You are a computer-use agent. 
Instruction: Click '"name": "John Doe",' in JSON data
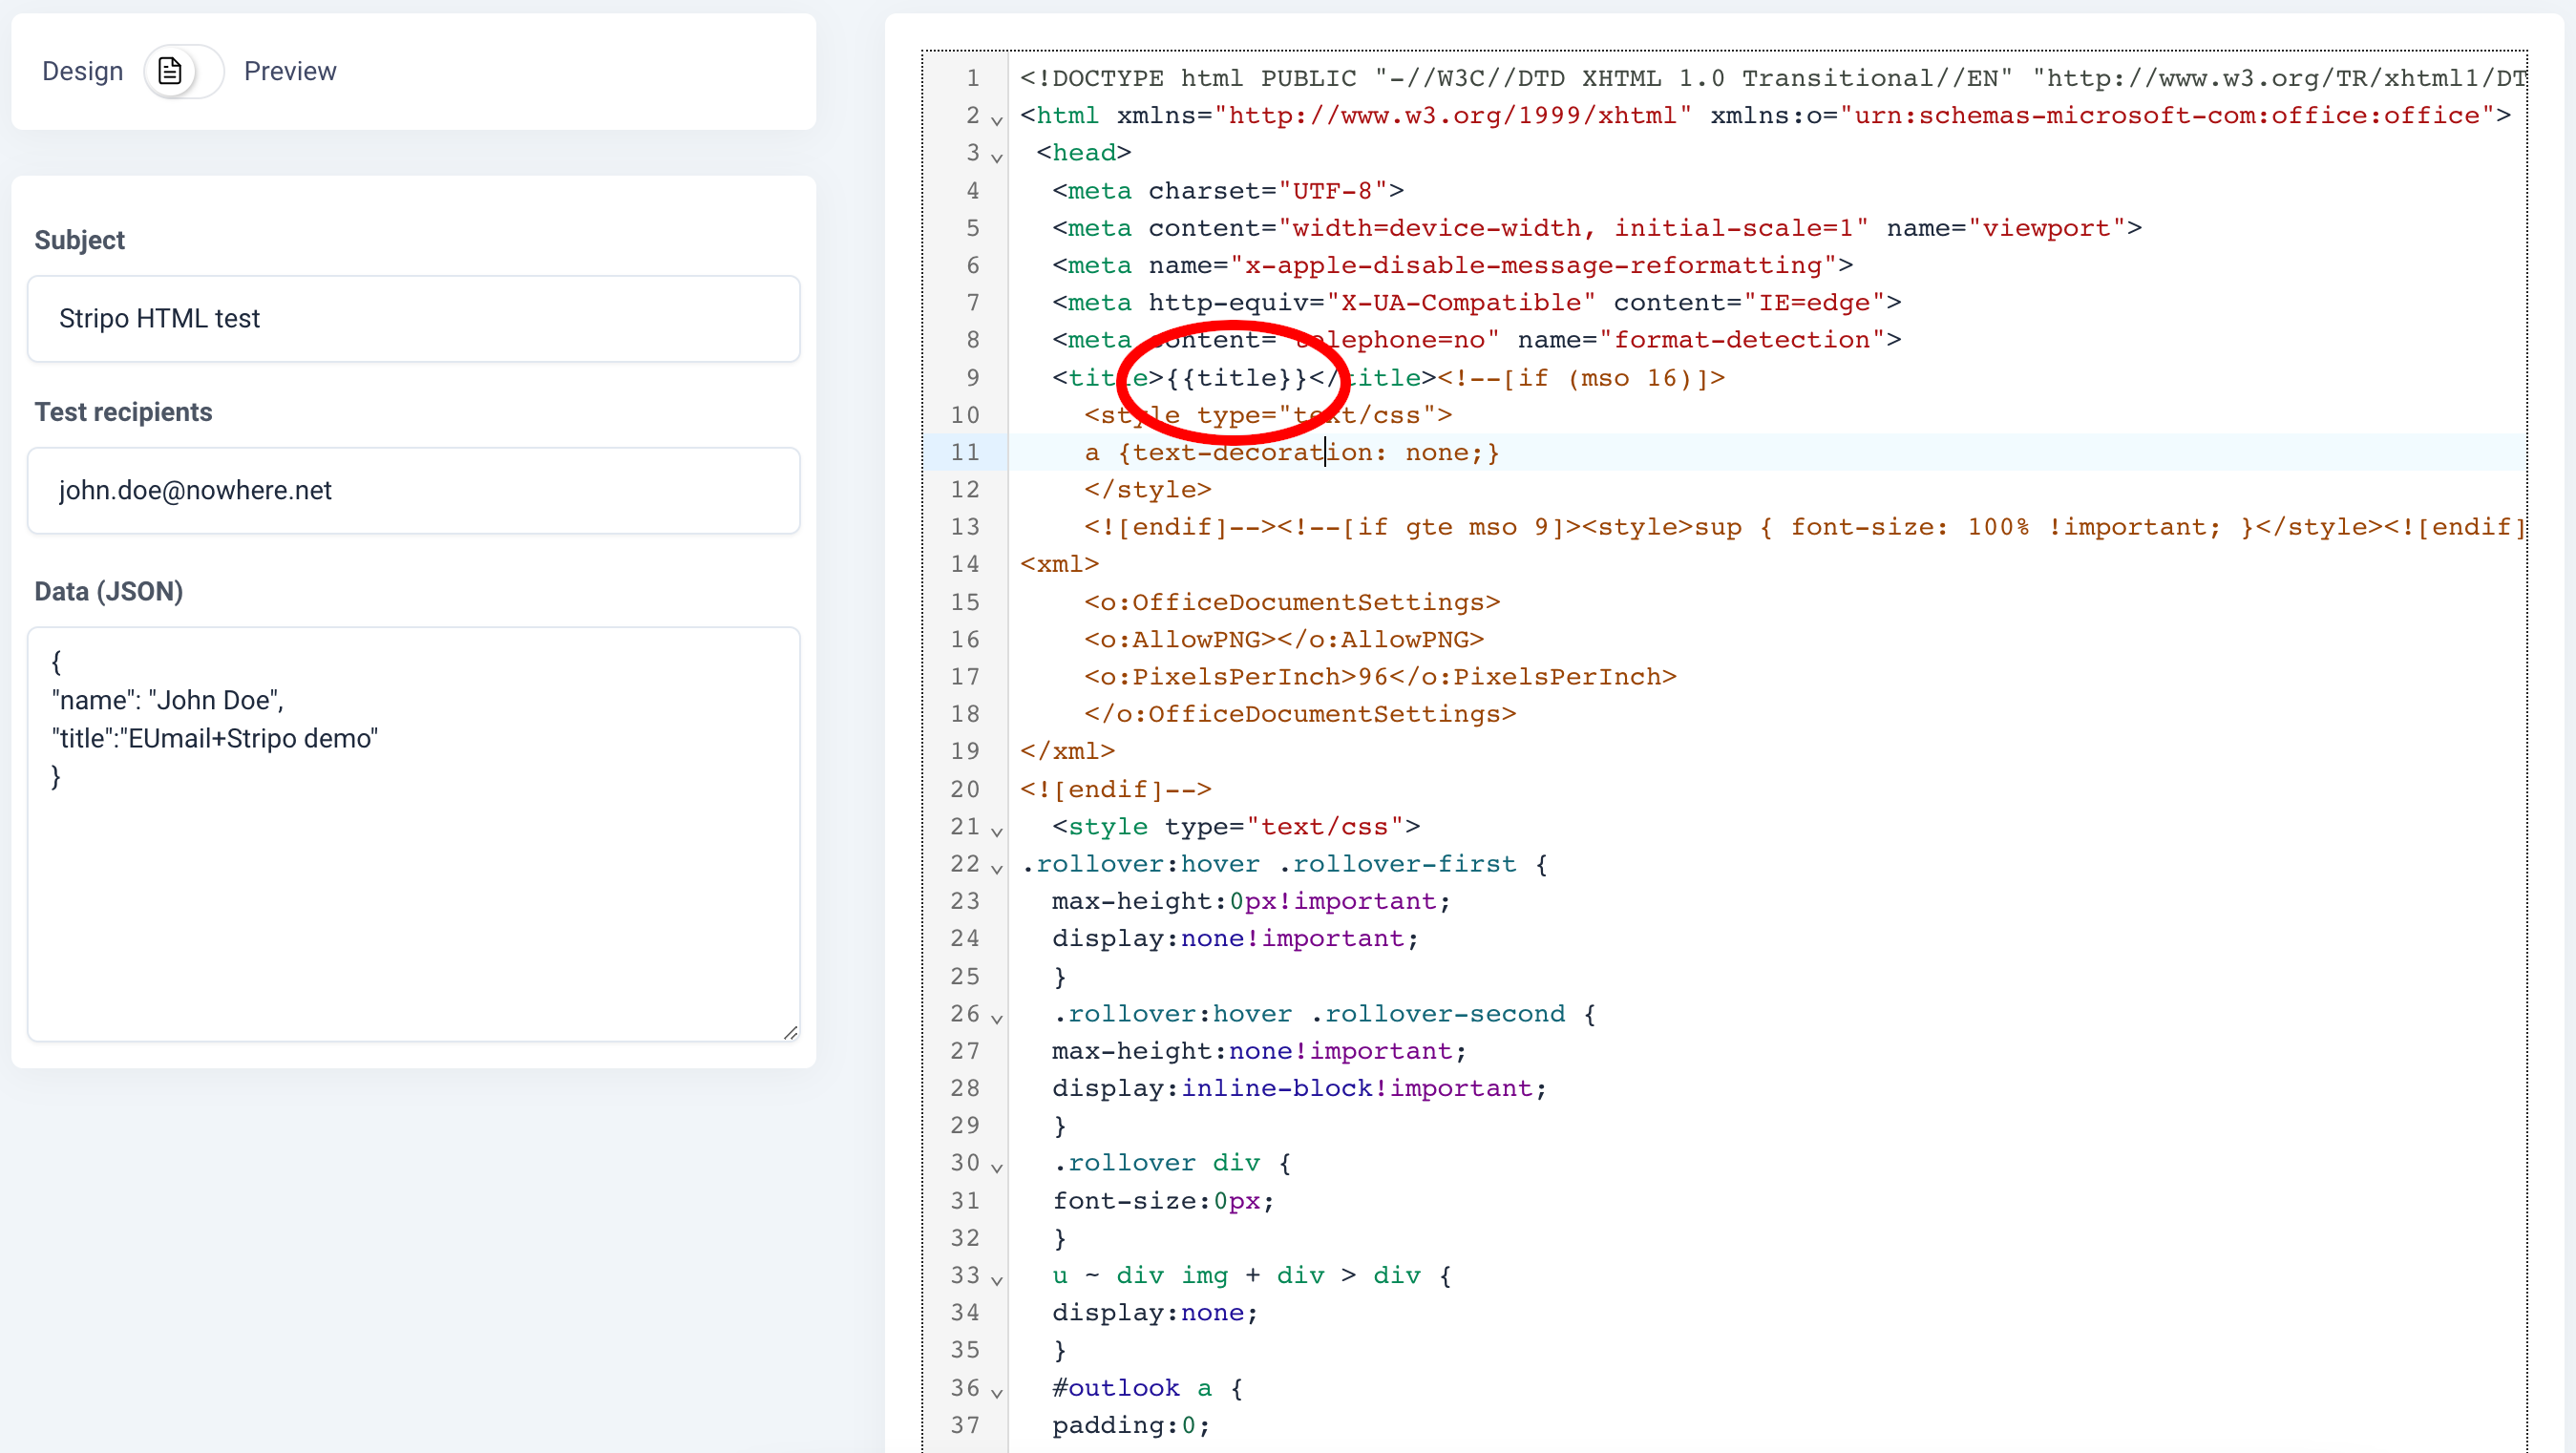[168, 700]
